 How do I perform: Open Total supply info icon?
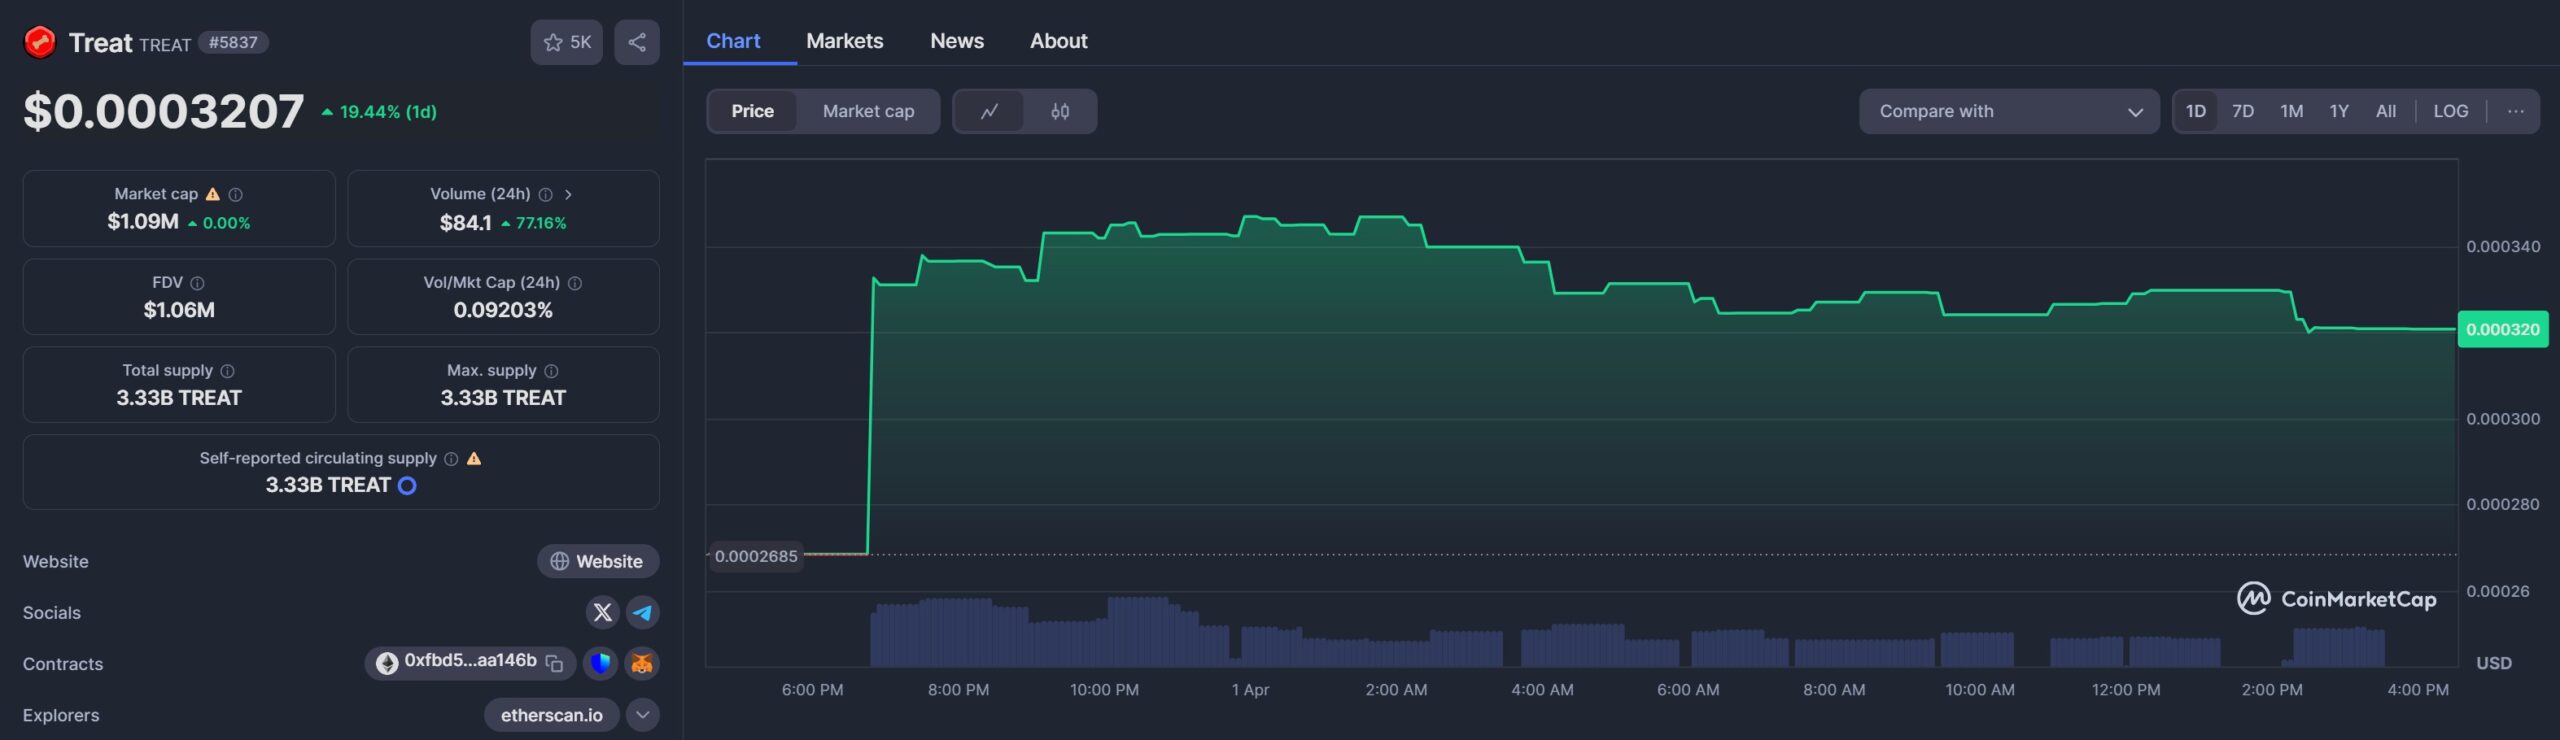coord(228,371)
